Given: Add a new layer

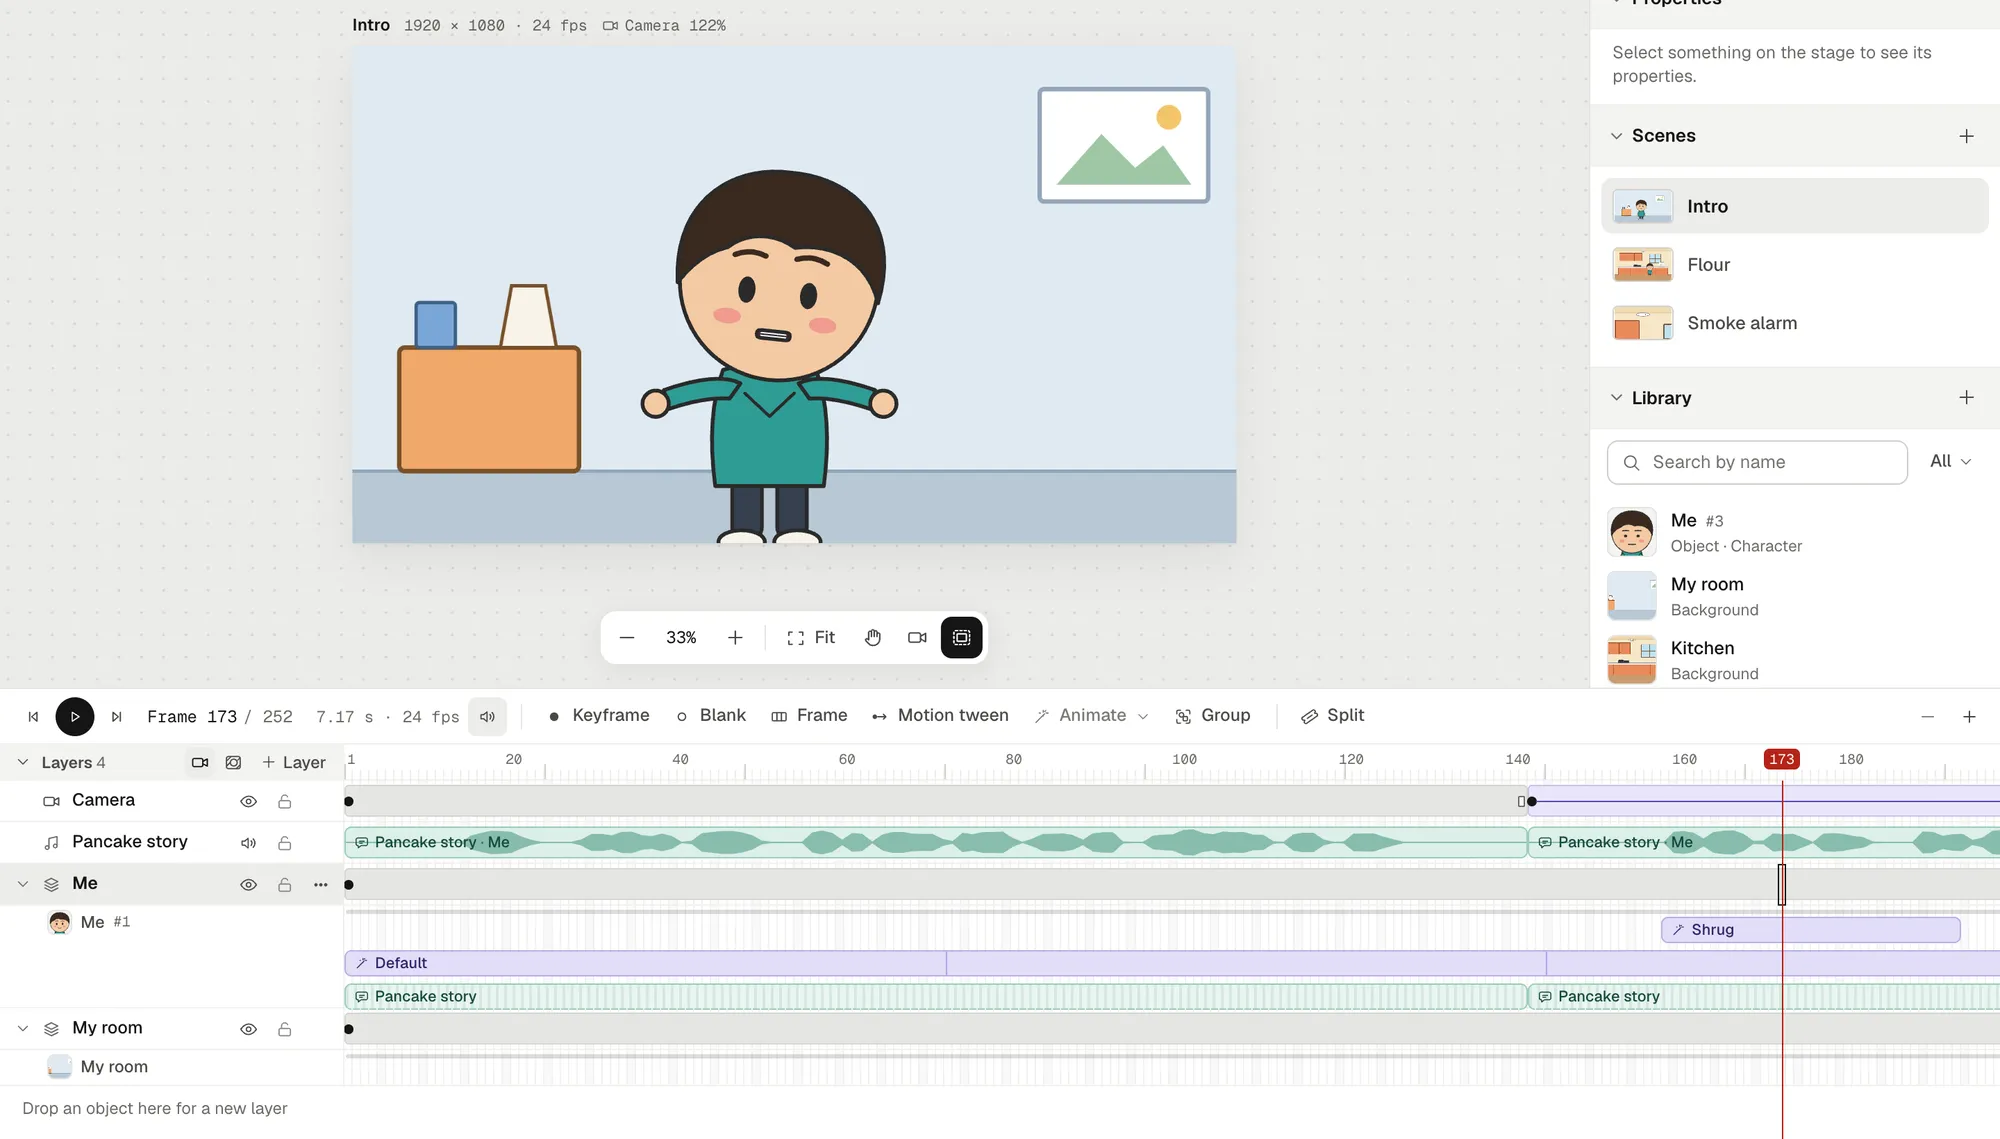Looking at the screenshot, I should [x=294, y=763].
